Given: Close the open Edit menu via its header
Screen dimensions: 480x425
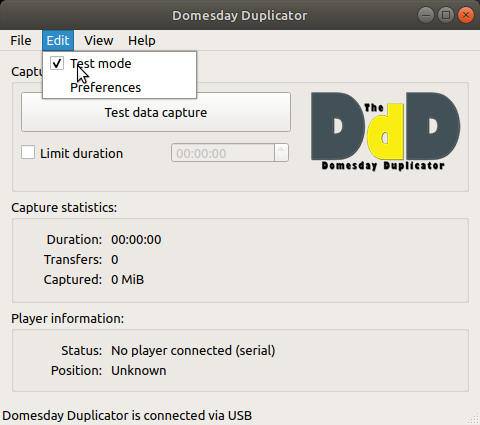Looking at the screenshot, I should click(x=58, y=40).
